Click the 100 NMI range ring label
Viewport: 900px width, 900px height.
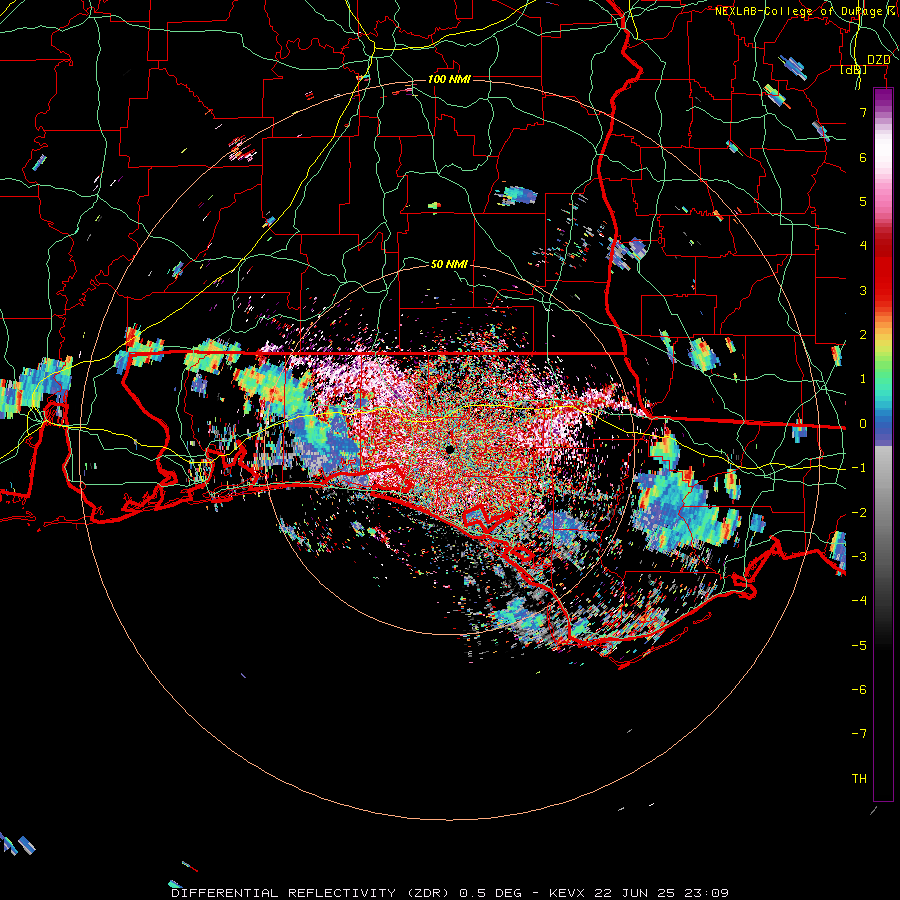click(x=449, y=79)
